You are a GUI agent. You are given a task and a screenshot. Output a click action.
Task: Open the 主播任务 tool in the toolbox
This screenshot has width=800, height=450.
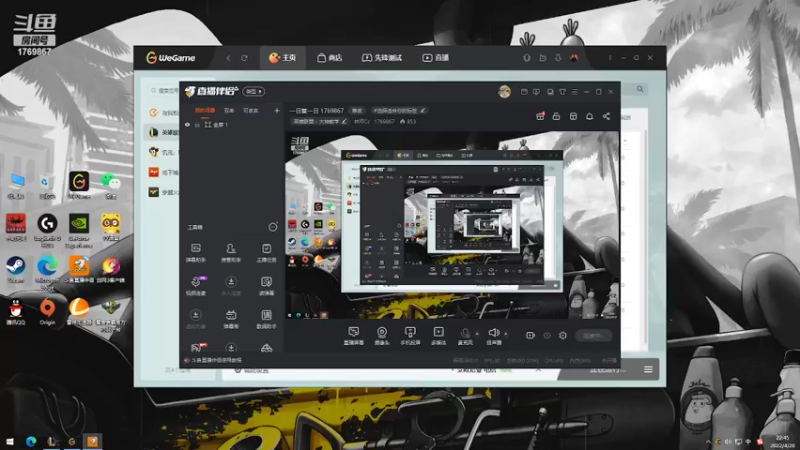[266, 253]
